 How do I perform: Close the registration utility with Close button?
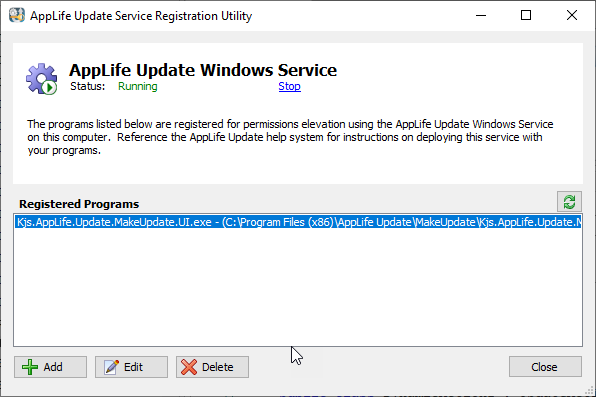point(545,367)
